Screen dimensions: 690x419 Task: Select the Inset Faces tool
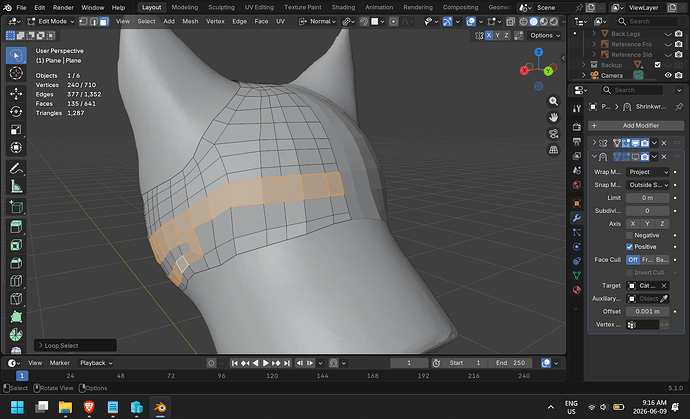(16, 245)
